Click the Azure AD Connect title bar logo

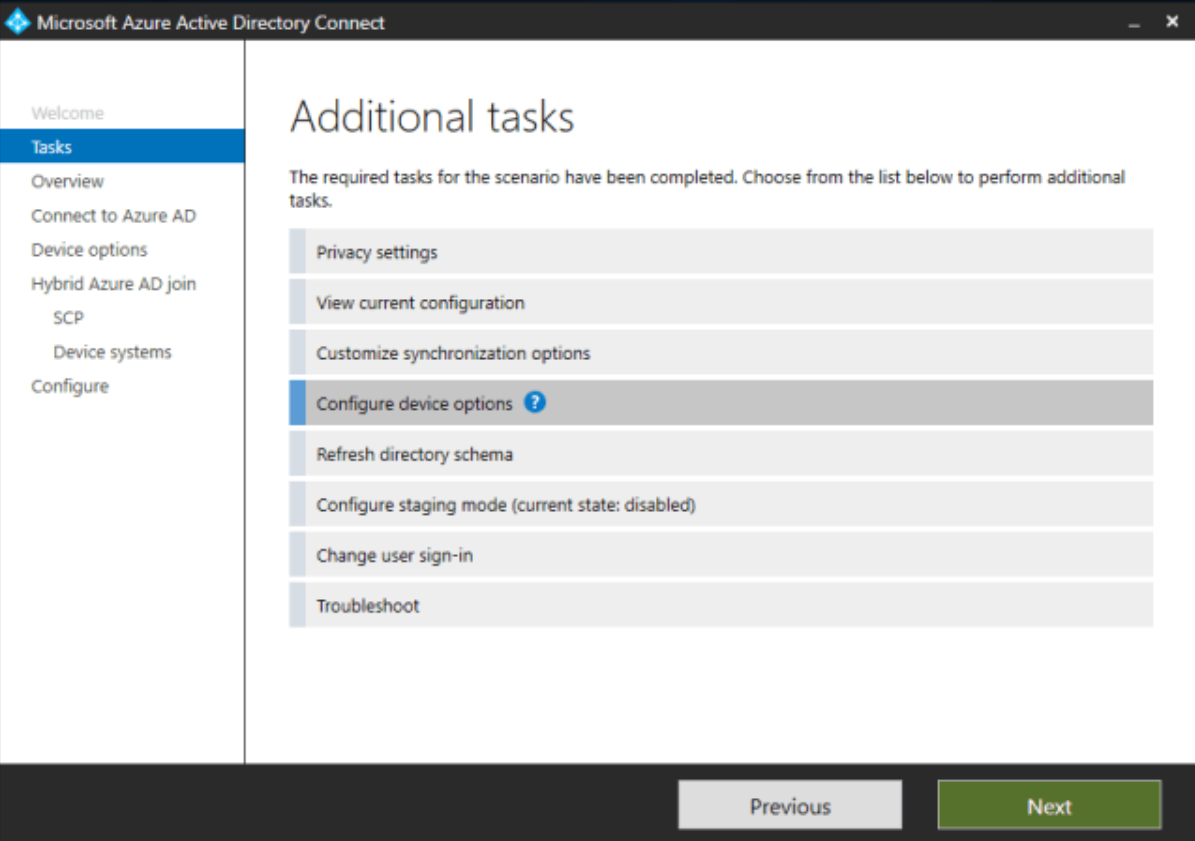[x=16, y=22]
